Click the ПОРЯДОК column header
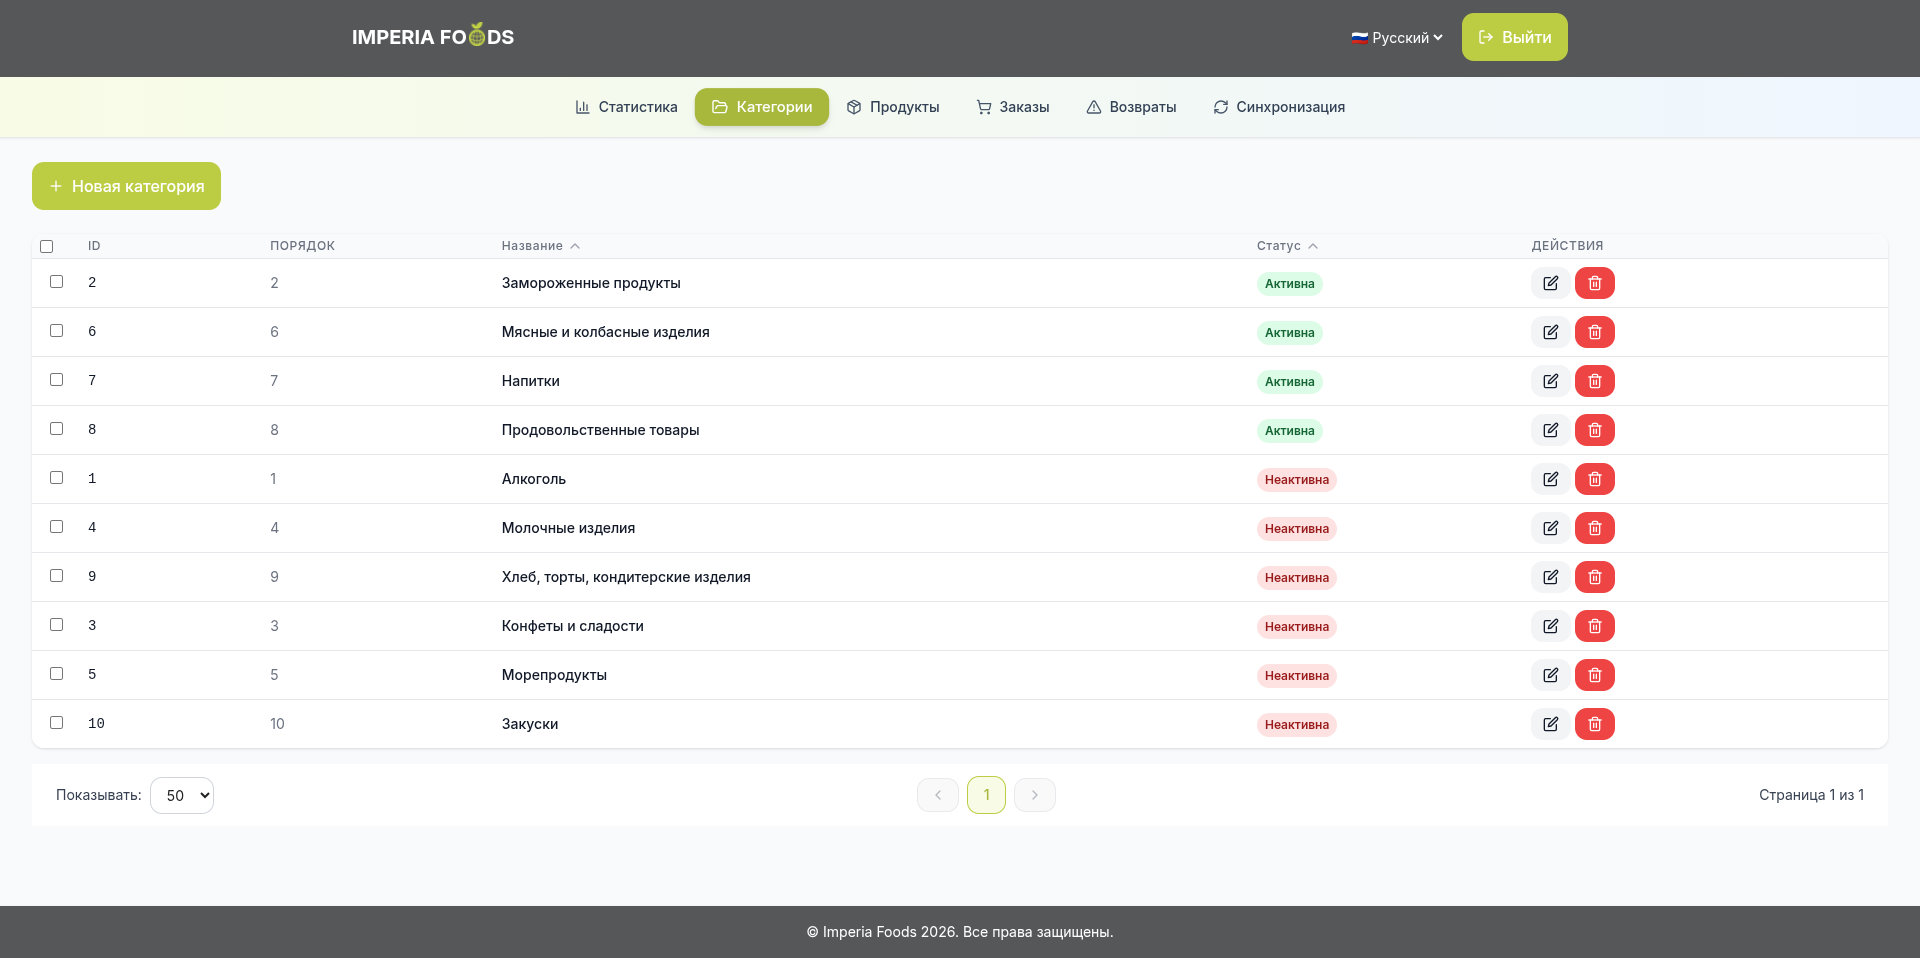The height and width of the screenshot is (958, 1920). click(302, 246)
